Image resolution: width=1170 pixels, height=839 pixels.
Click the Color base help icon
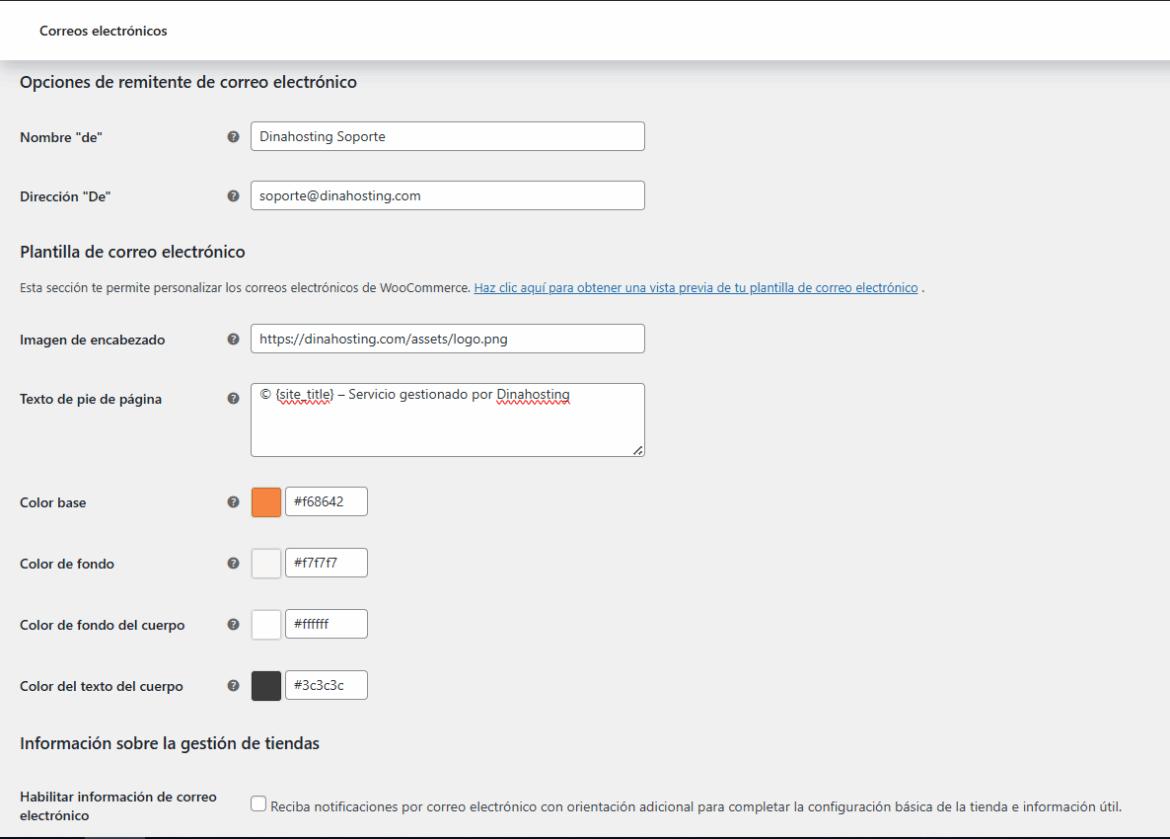tap(233, 502)
